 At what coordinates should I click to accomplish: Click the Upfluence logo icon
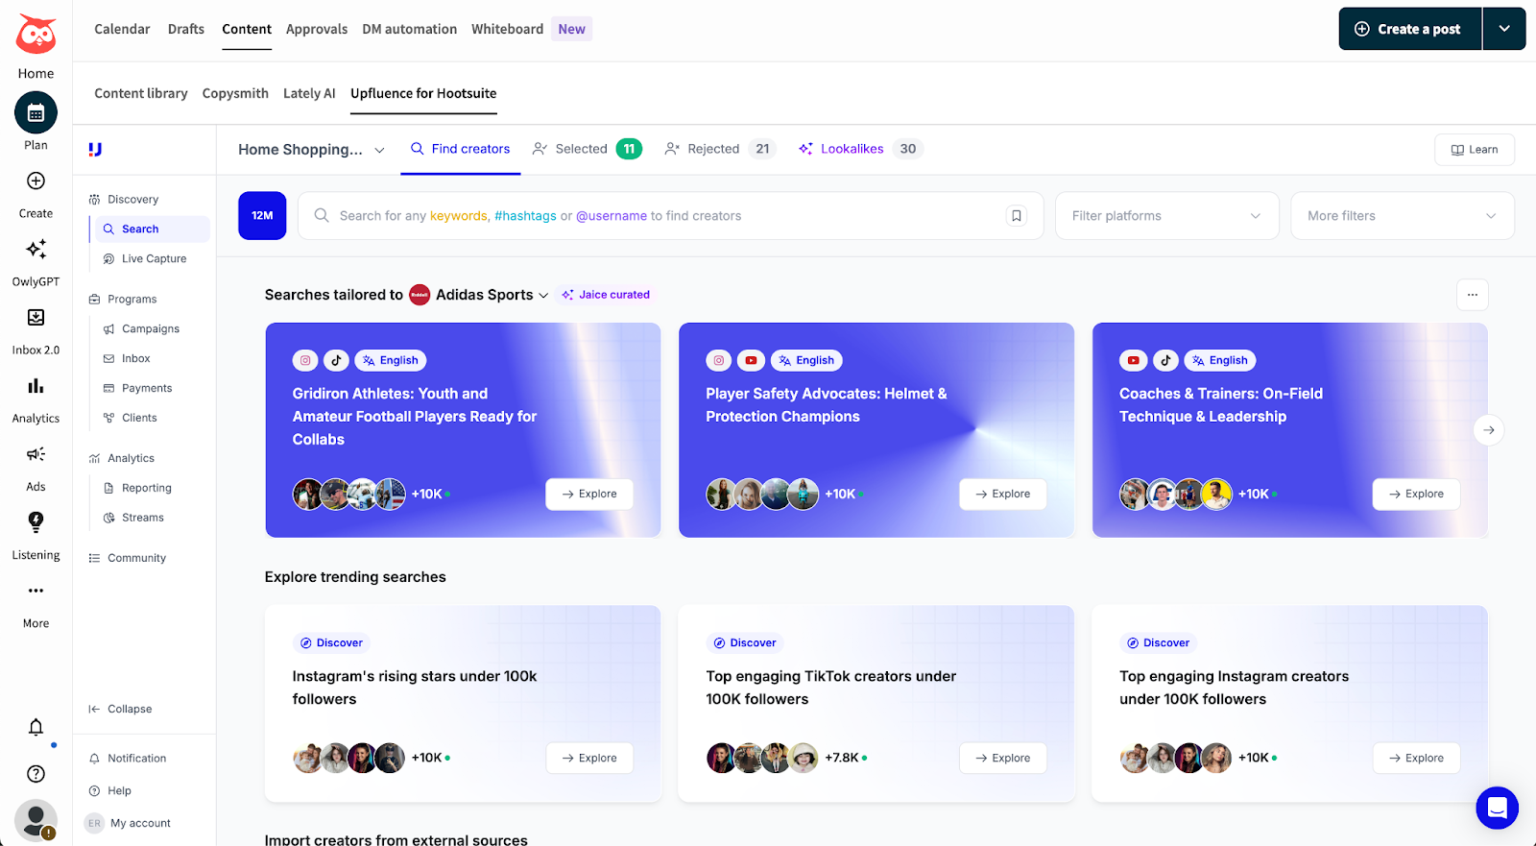coord(95,149)
